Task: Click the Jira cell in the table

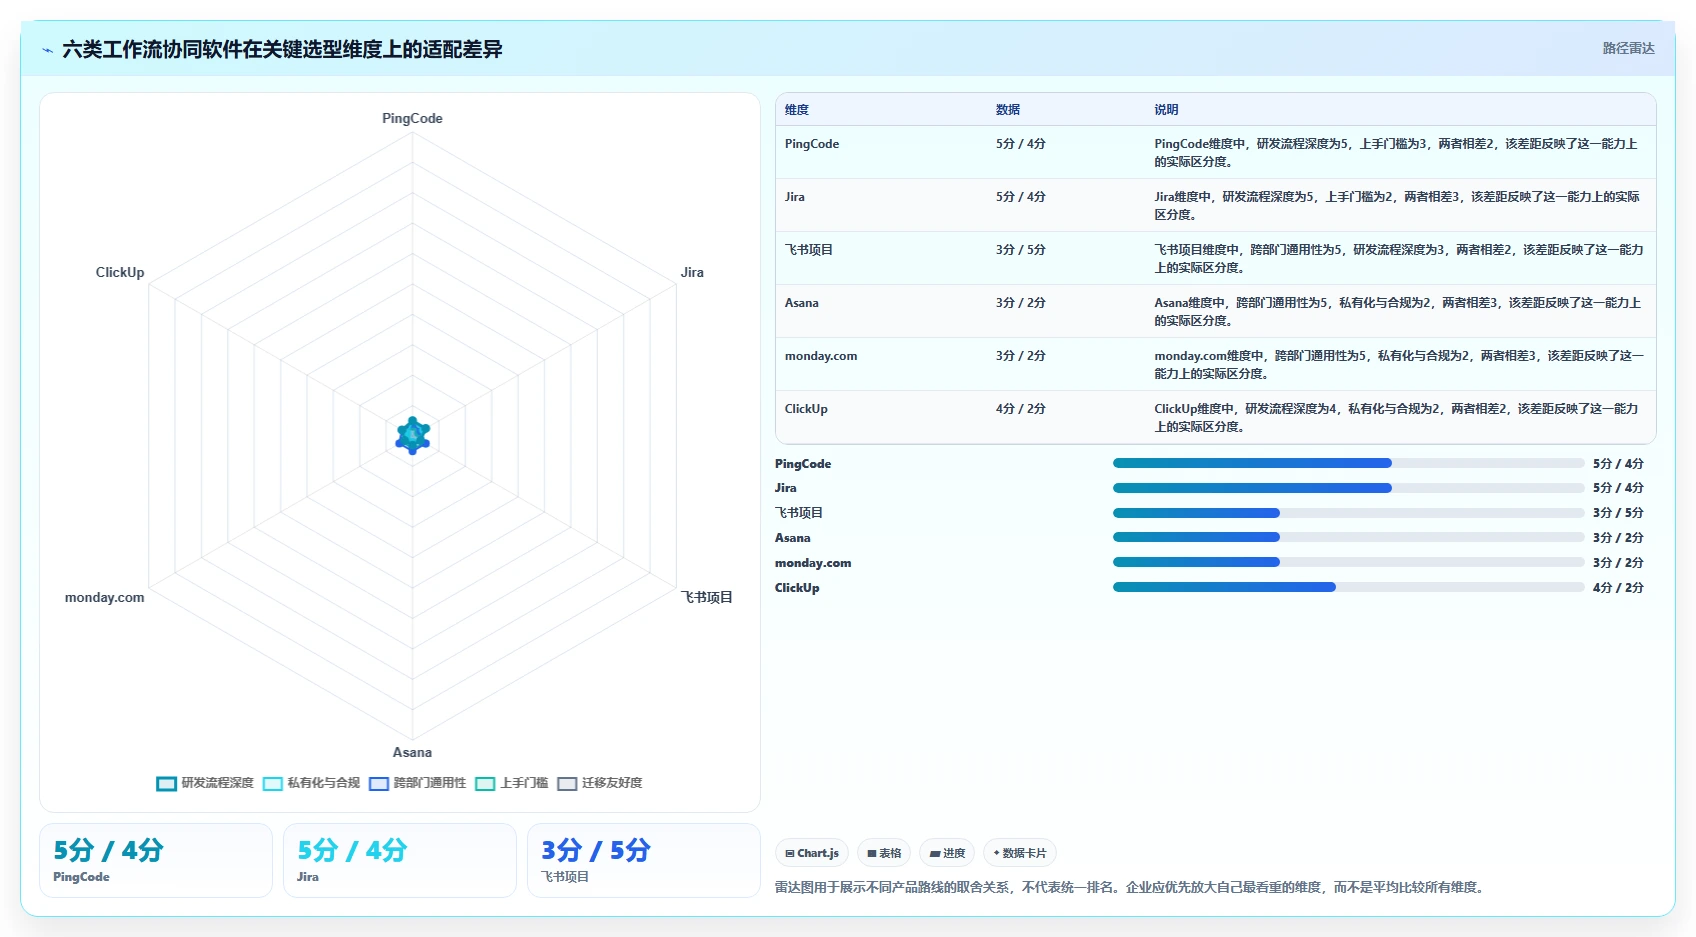Action: click(x=795, y=197)
